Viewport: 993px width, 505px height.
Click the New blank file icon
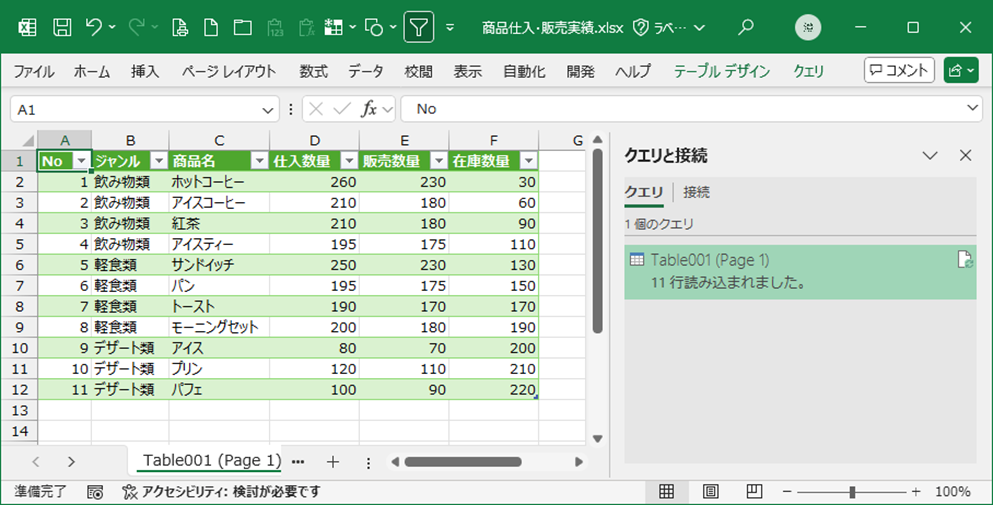(211, 27)
